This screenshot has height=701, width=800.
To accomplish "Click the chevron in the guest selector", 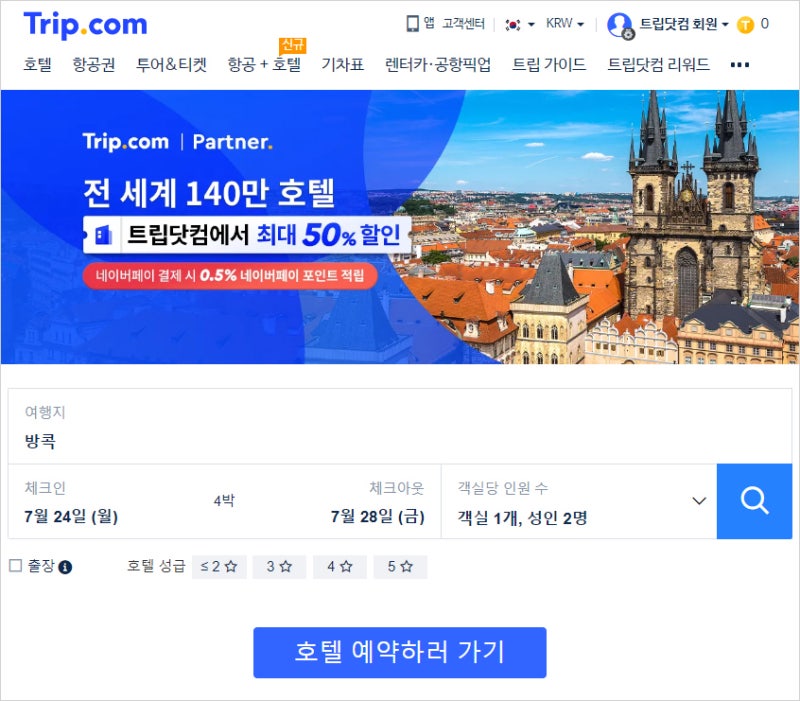I will click(x=699, y=501).
